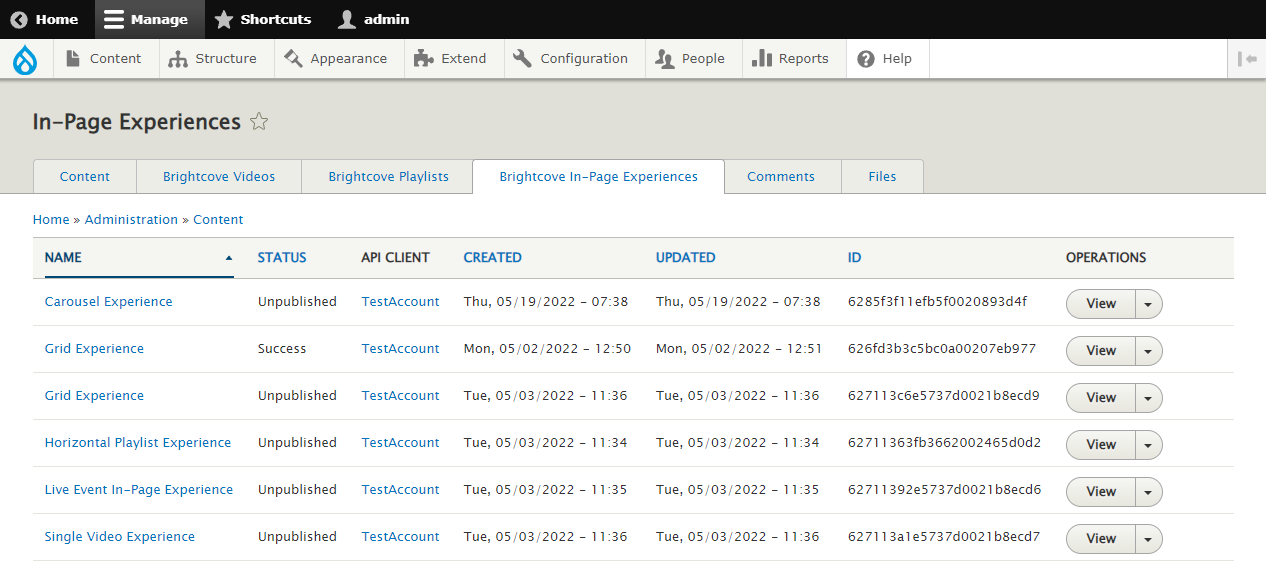Open the admin user menu
The height and width of the screenshot is (575, 1266).
[x=374, y=19]
